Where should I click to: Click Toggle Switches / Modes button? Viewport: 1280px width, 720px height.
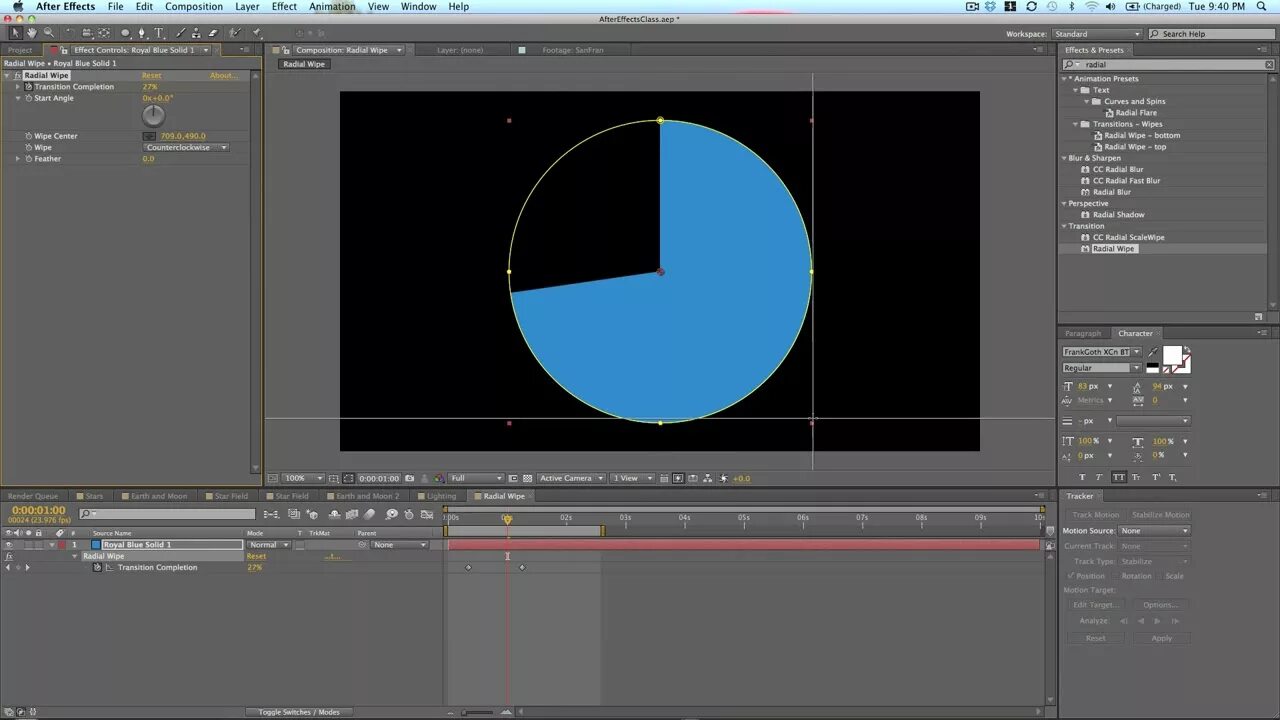[x=299, y=712]
